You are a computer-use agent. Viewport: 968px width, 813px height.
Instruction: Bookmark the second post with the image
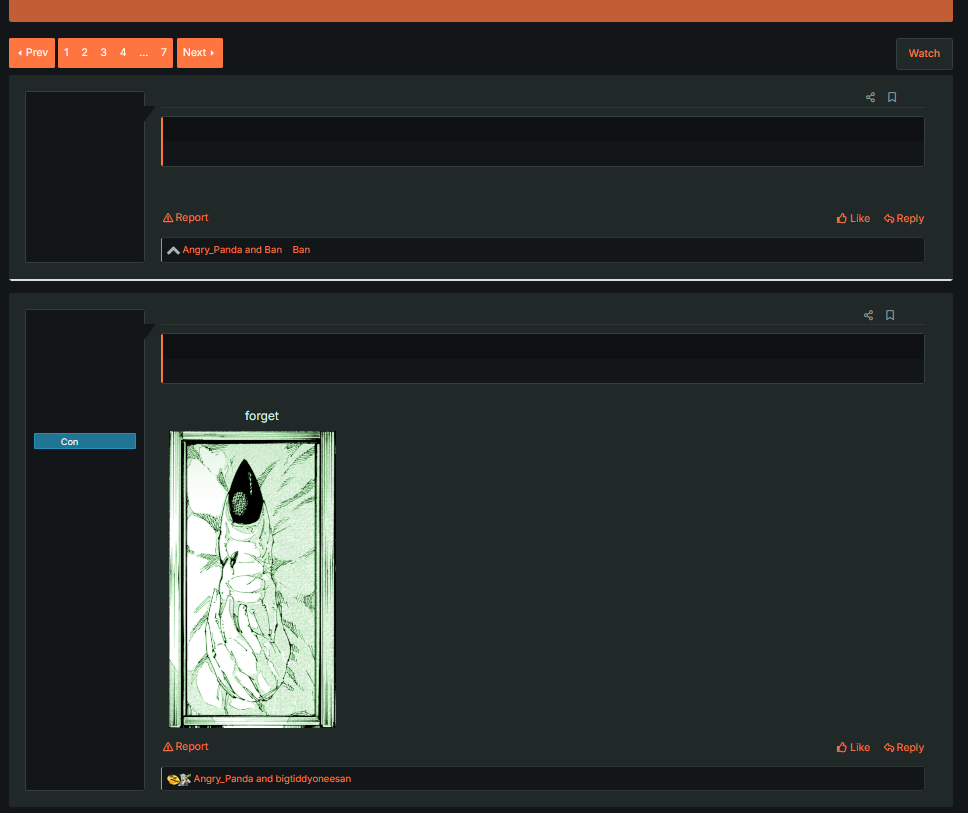coord(890,315)
